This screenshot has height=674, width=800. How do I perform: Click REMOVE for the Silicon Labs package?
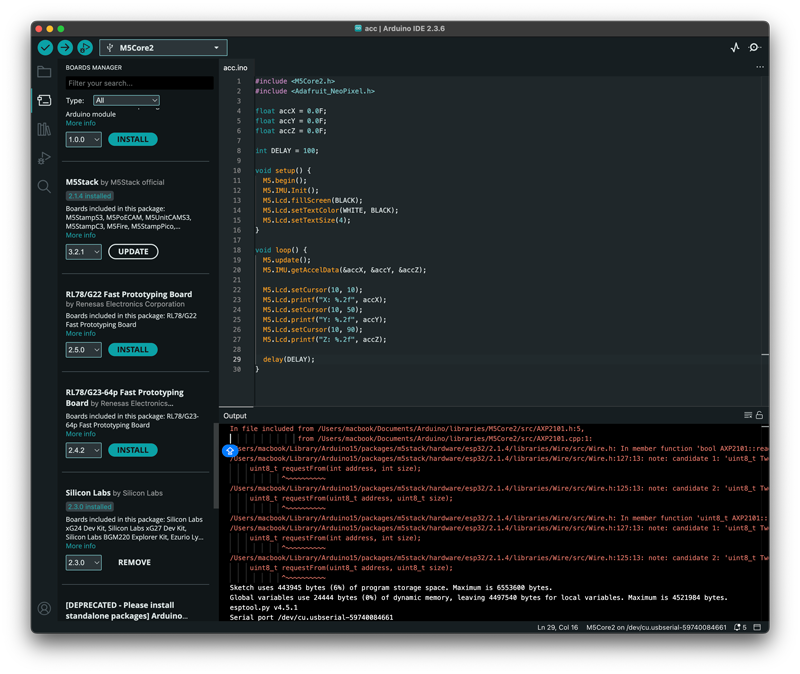pos(134,562)
